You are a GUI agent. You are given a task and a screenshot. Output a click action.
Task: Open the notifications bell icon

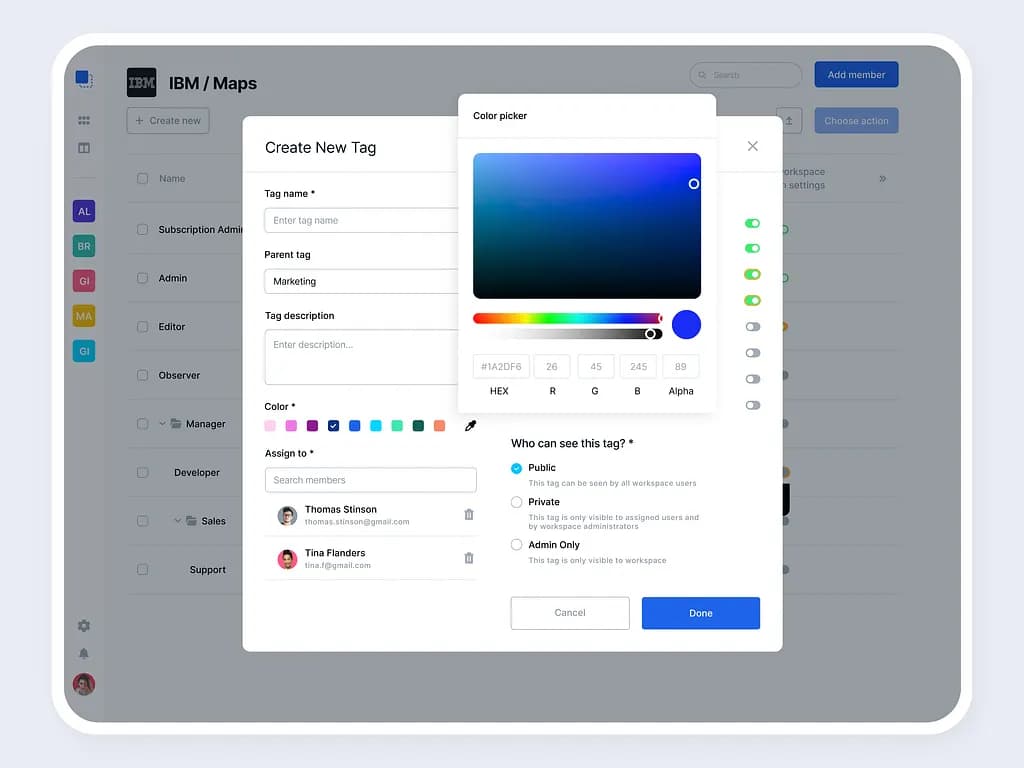(84, 653)
